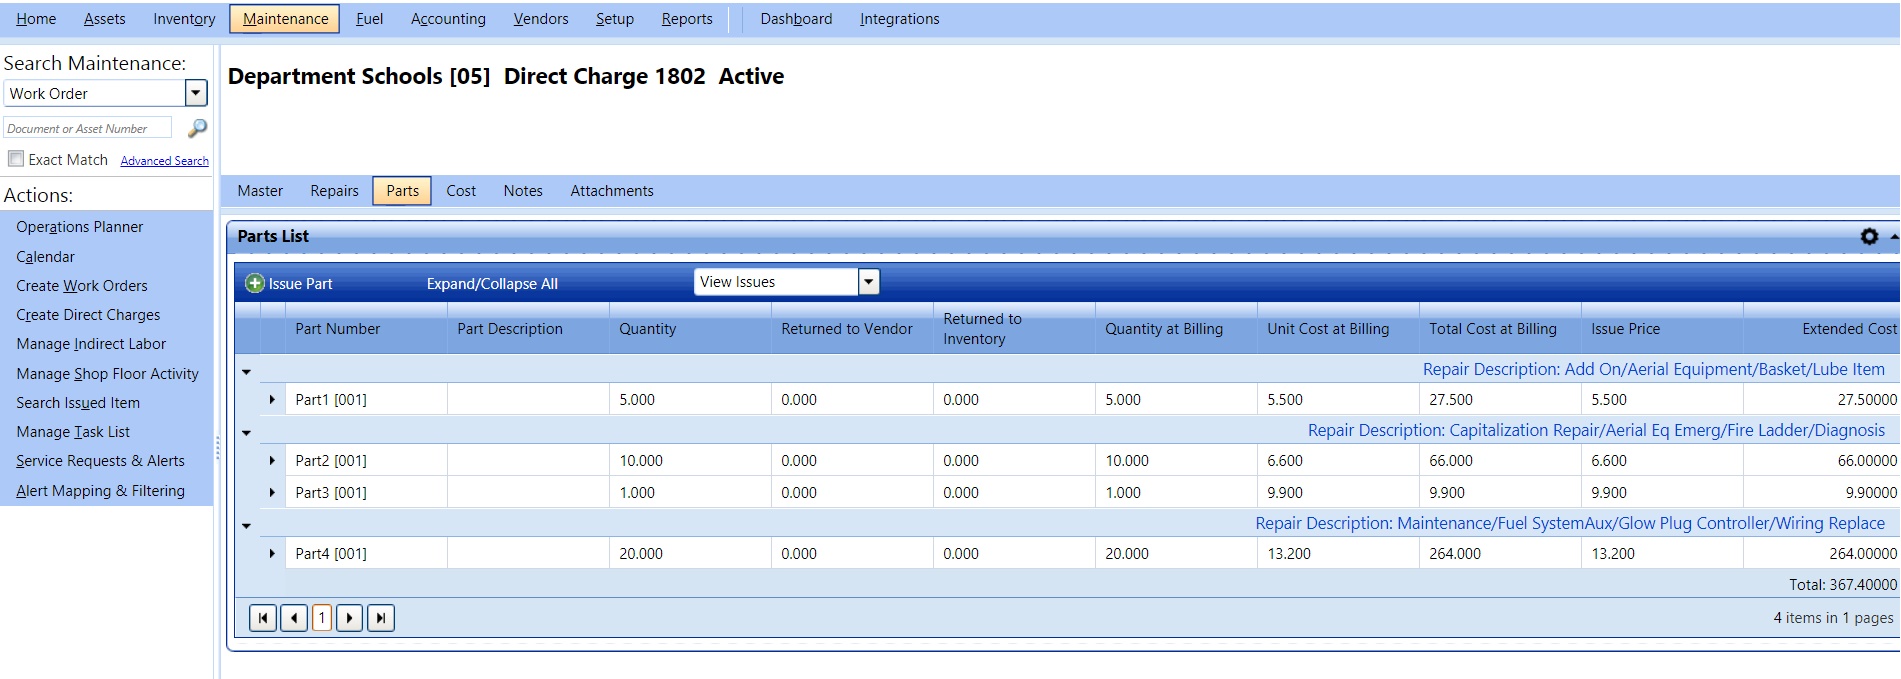Open the Fuel menu
Screen dimensions: 1901x679
point(369,19)
